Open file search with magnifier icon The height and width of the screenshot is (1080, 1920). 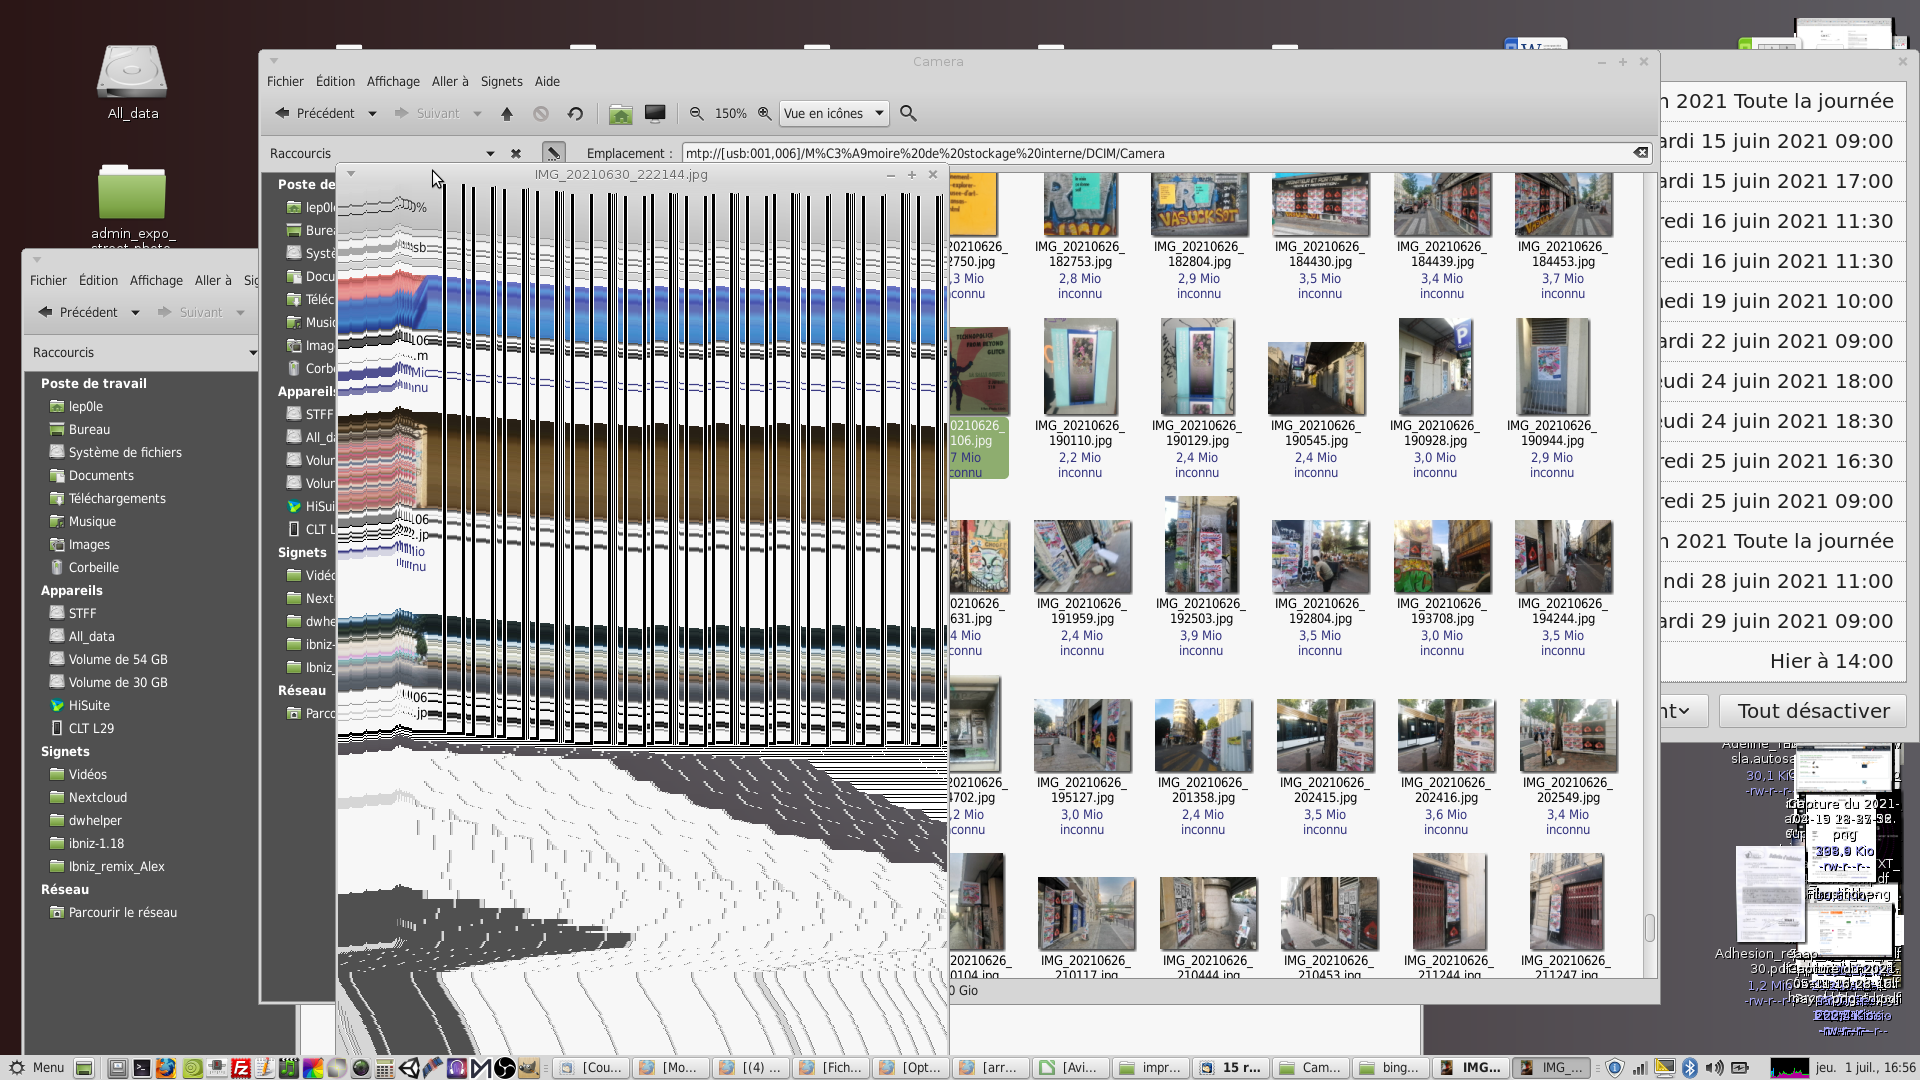(908, 114)
